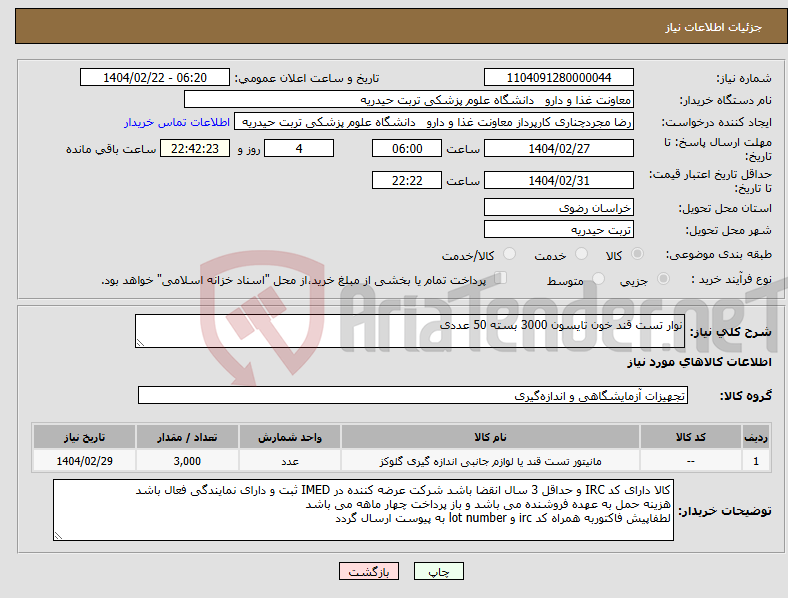Click the ردیف column header
The width and height of the screenshot is (788, 598).
(x=755, y=437)
